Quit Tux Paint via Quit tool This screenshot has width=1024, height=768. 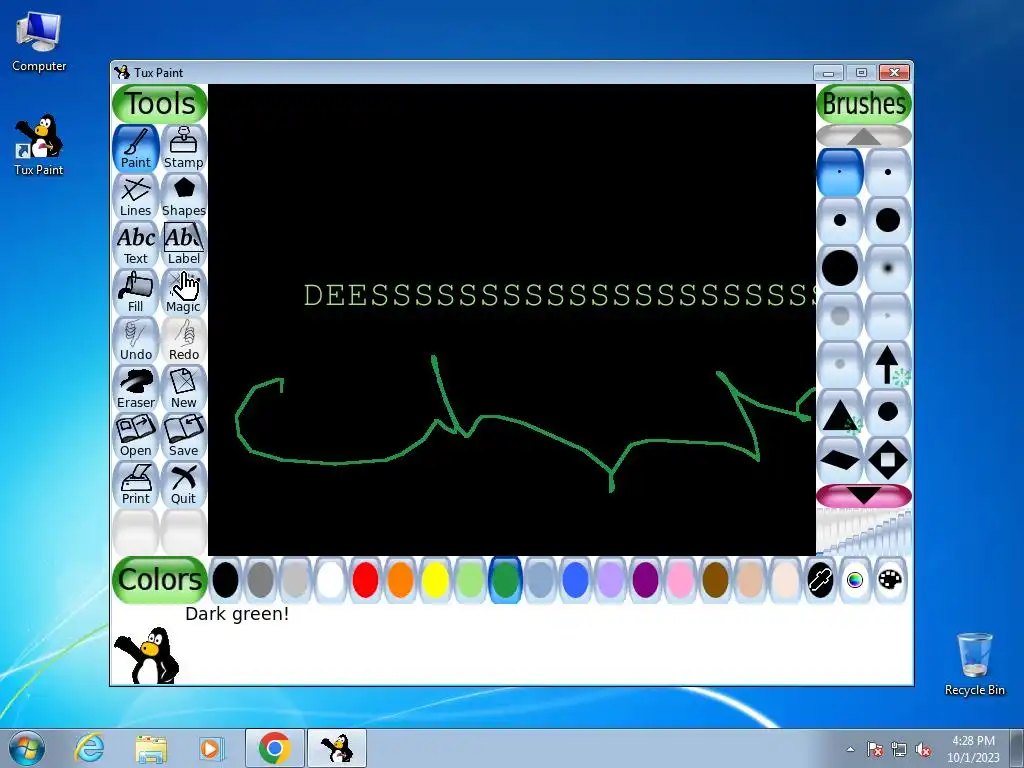pyautogui.click(x=184, y=483)
